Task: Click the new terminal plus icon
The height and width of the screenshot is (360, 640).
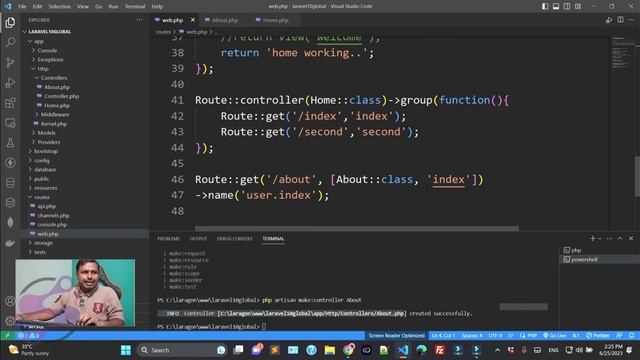Action: pyautogui.click(x=592, y=238)
